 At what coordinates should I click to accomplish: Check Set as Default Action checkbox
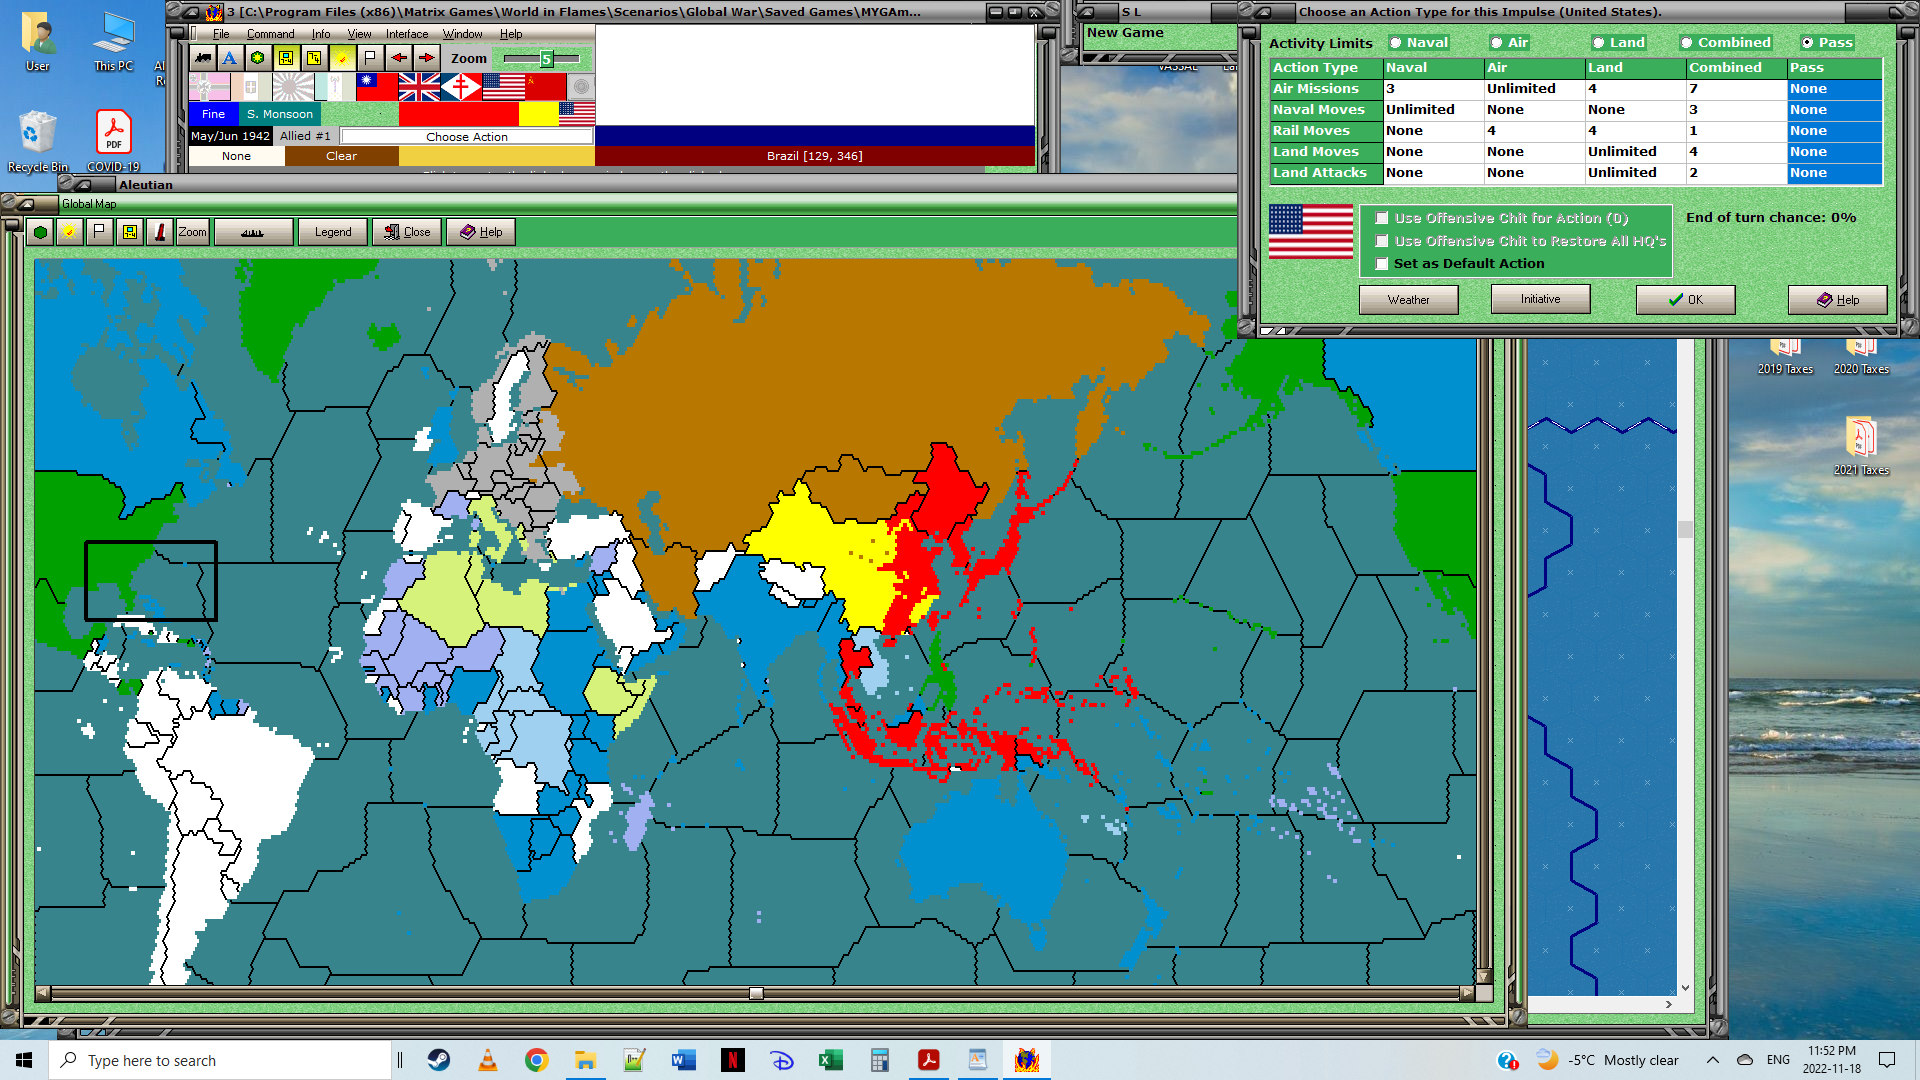point(1382,264)
